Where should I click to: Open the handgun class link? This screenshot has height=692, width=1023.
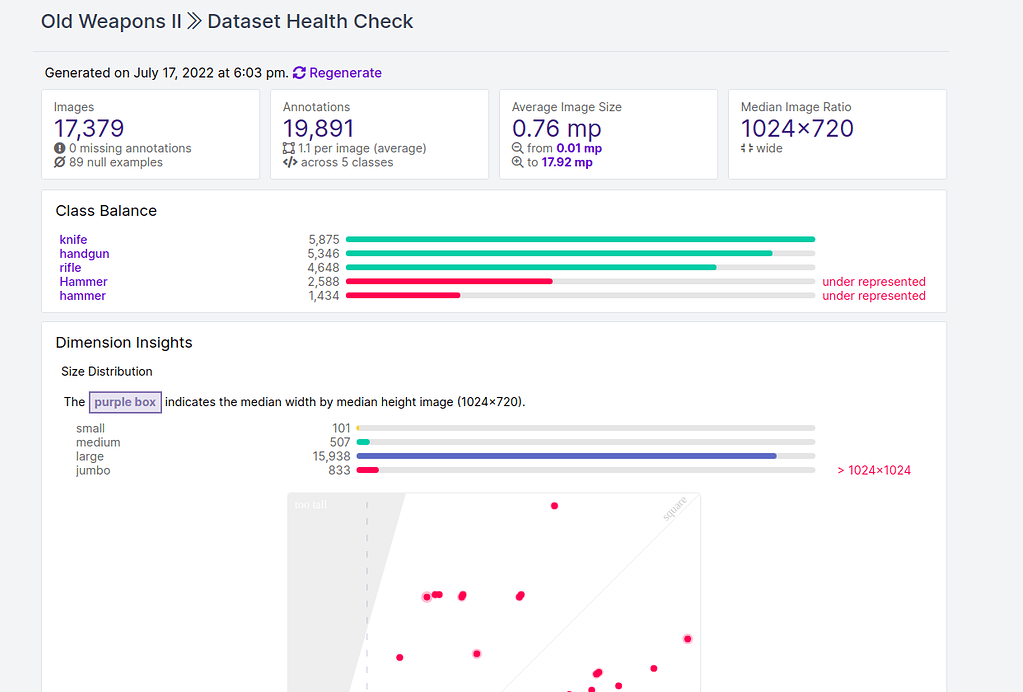coord(84,254)
